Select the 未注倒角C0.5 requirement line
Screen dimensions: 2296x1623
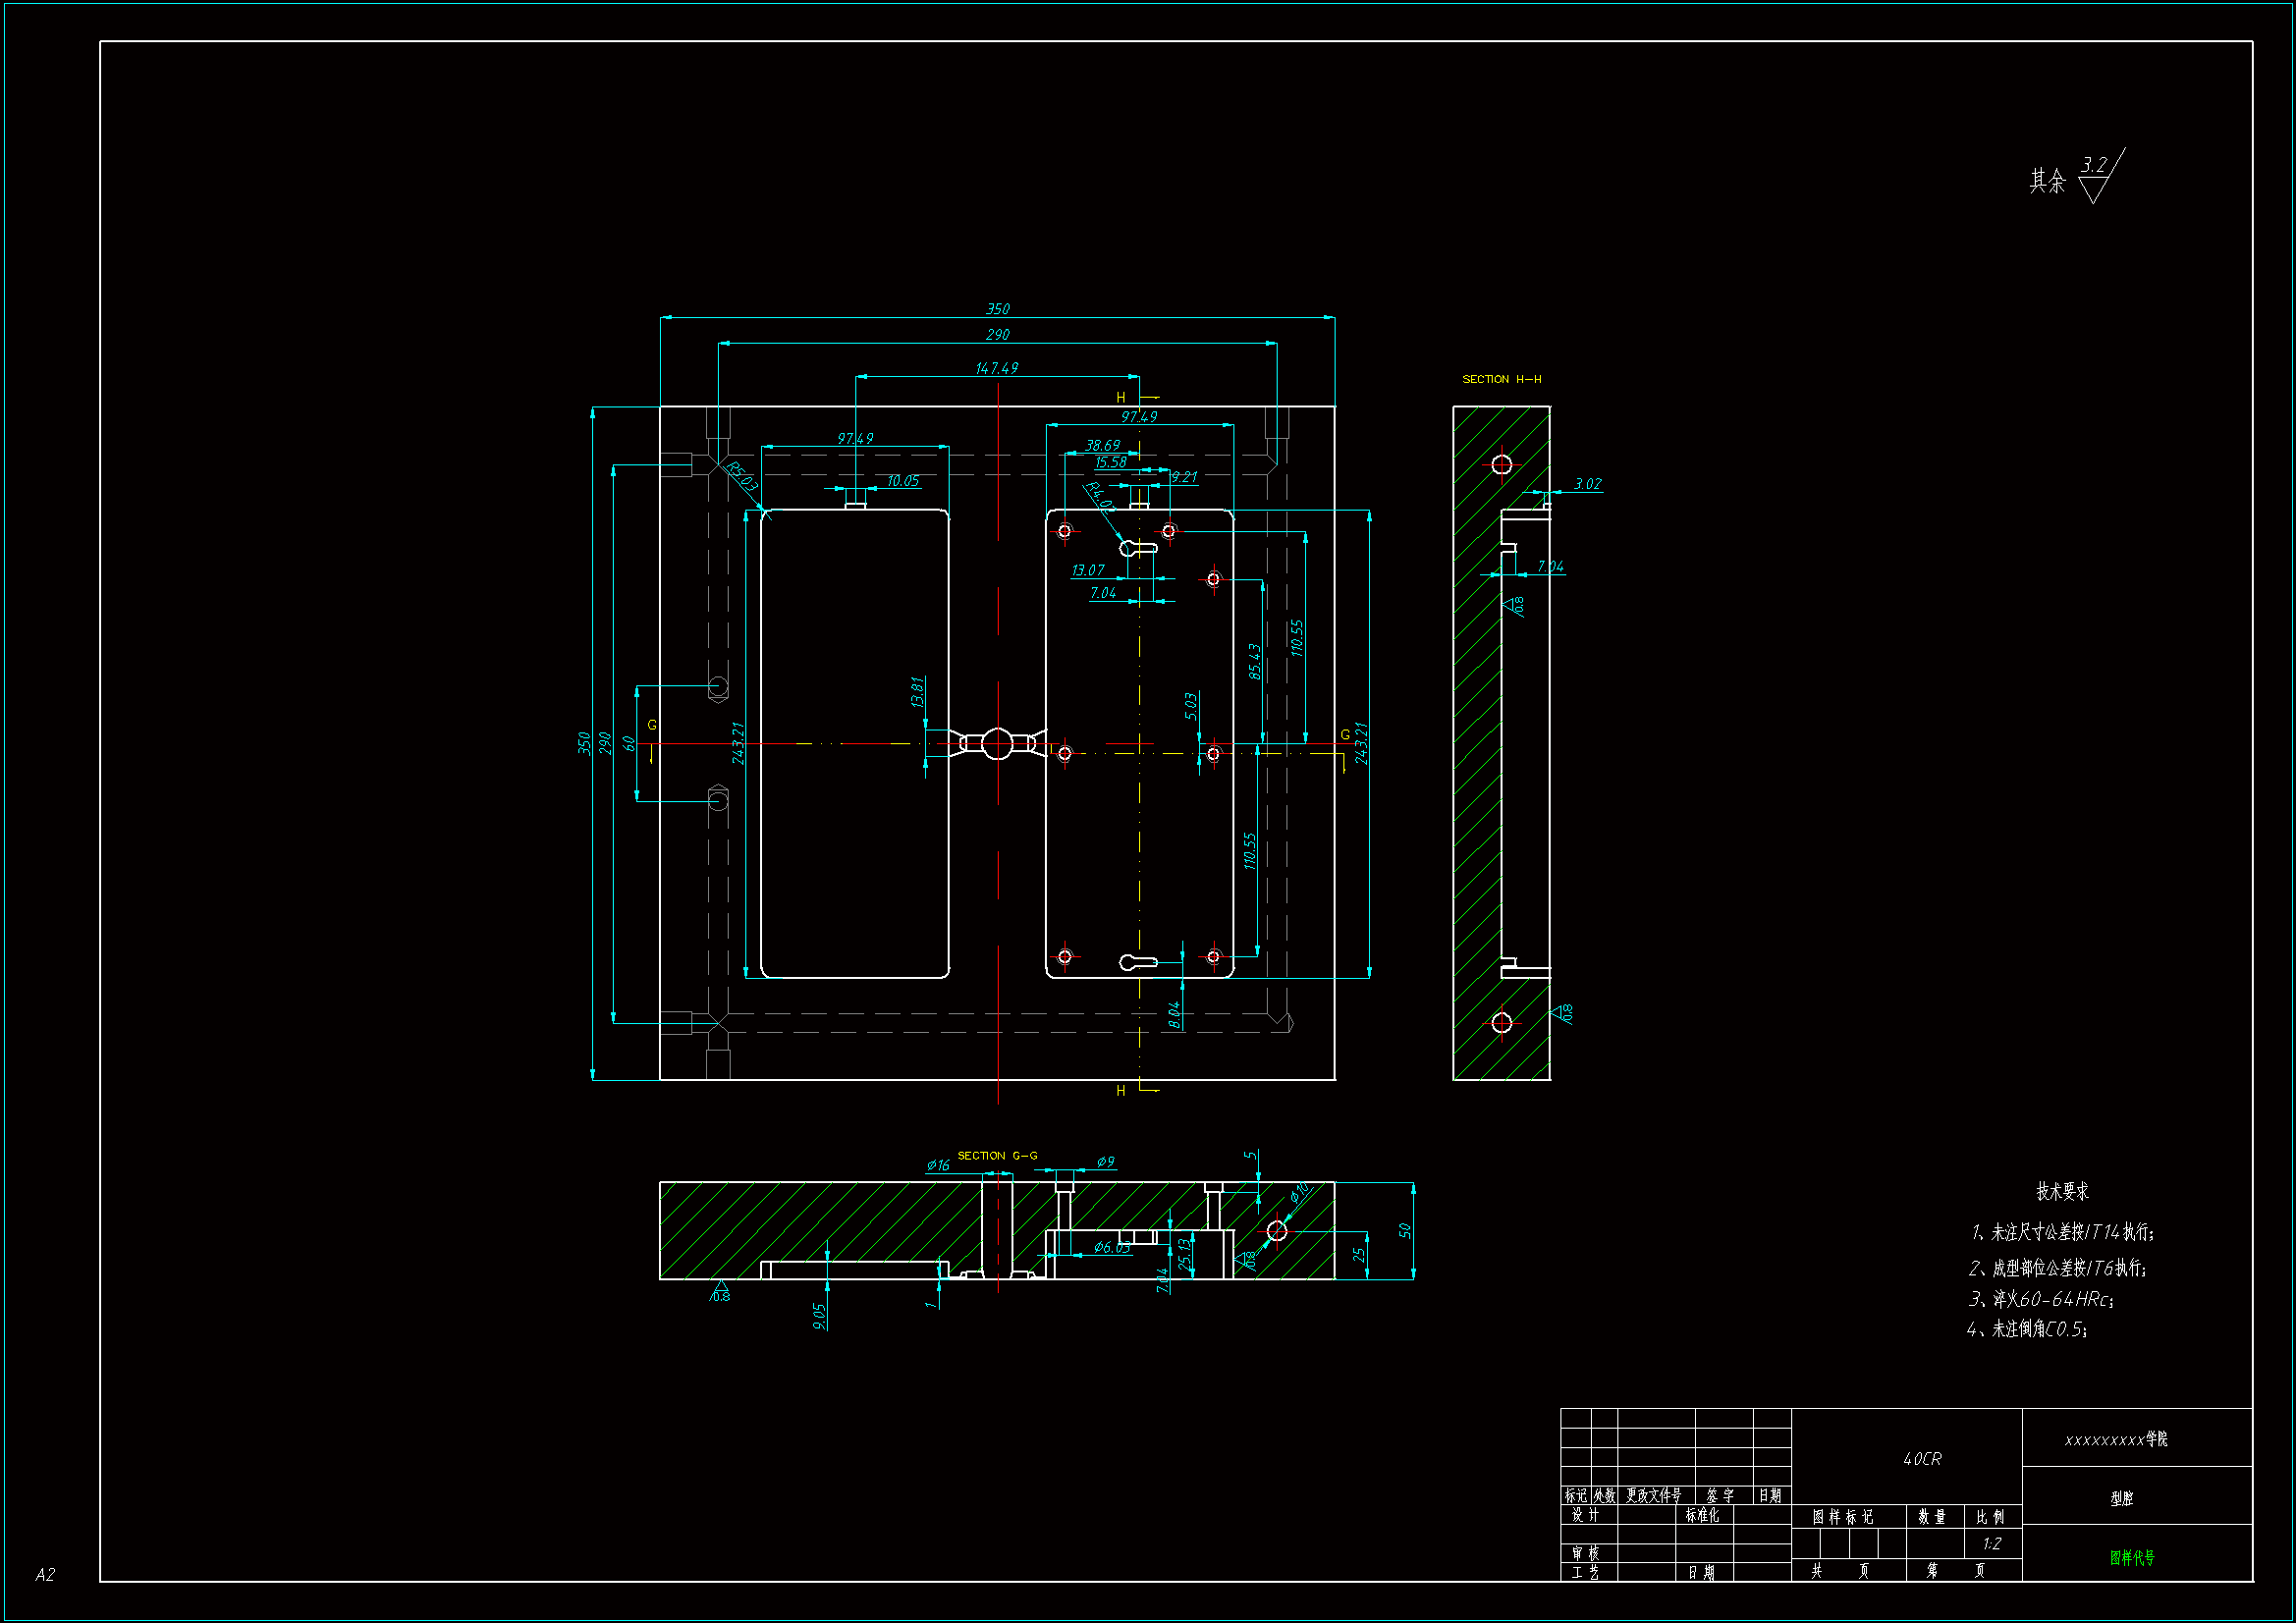[x=2026, y=1329]
